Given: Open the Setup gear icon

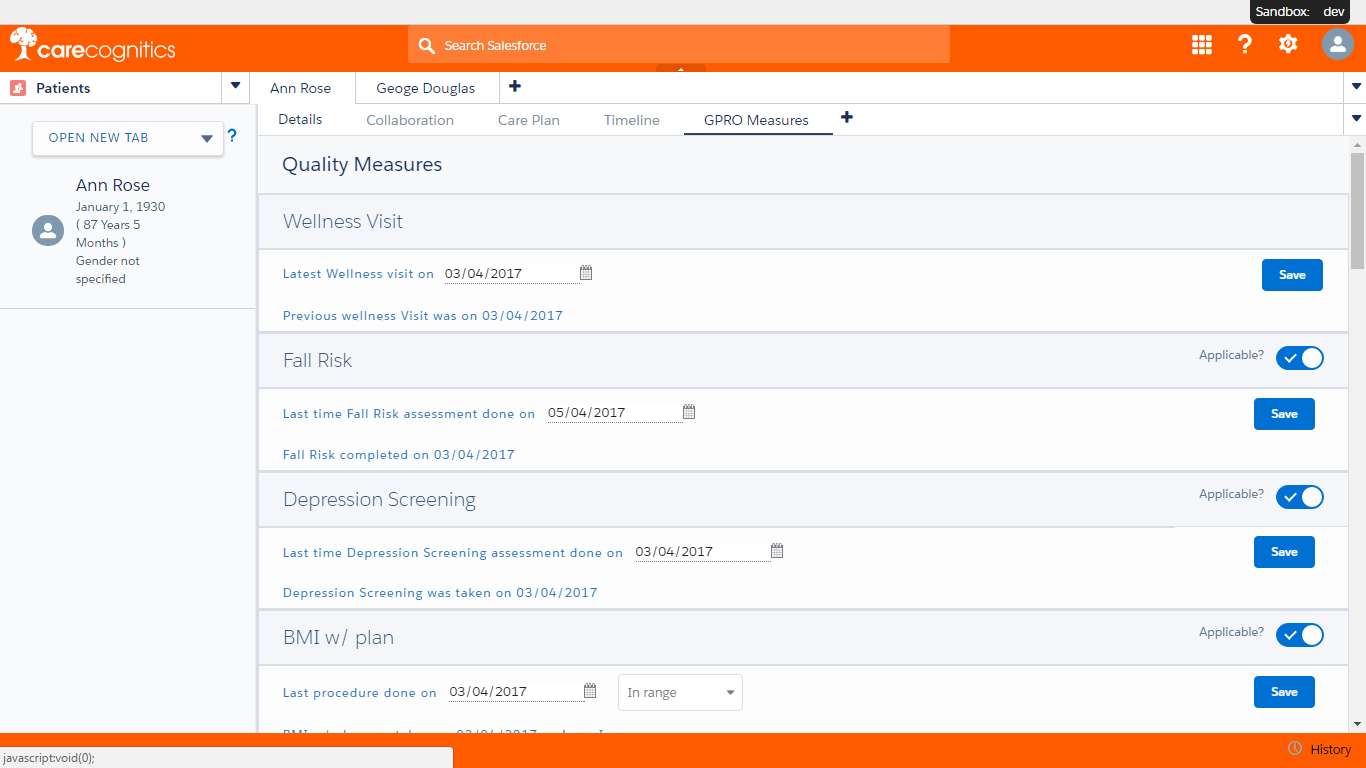Looking at the screenshot, I should click(1288, 44).
